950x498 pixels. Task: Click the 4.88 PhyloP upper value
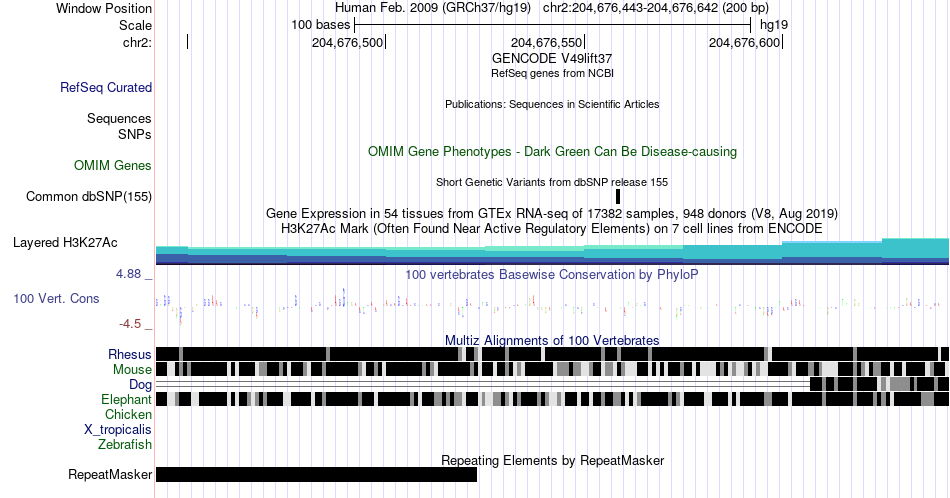pyautogui.click(x=128, y=274)
